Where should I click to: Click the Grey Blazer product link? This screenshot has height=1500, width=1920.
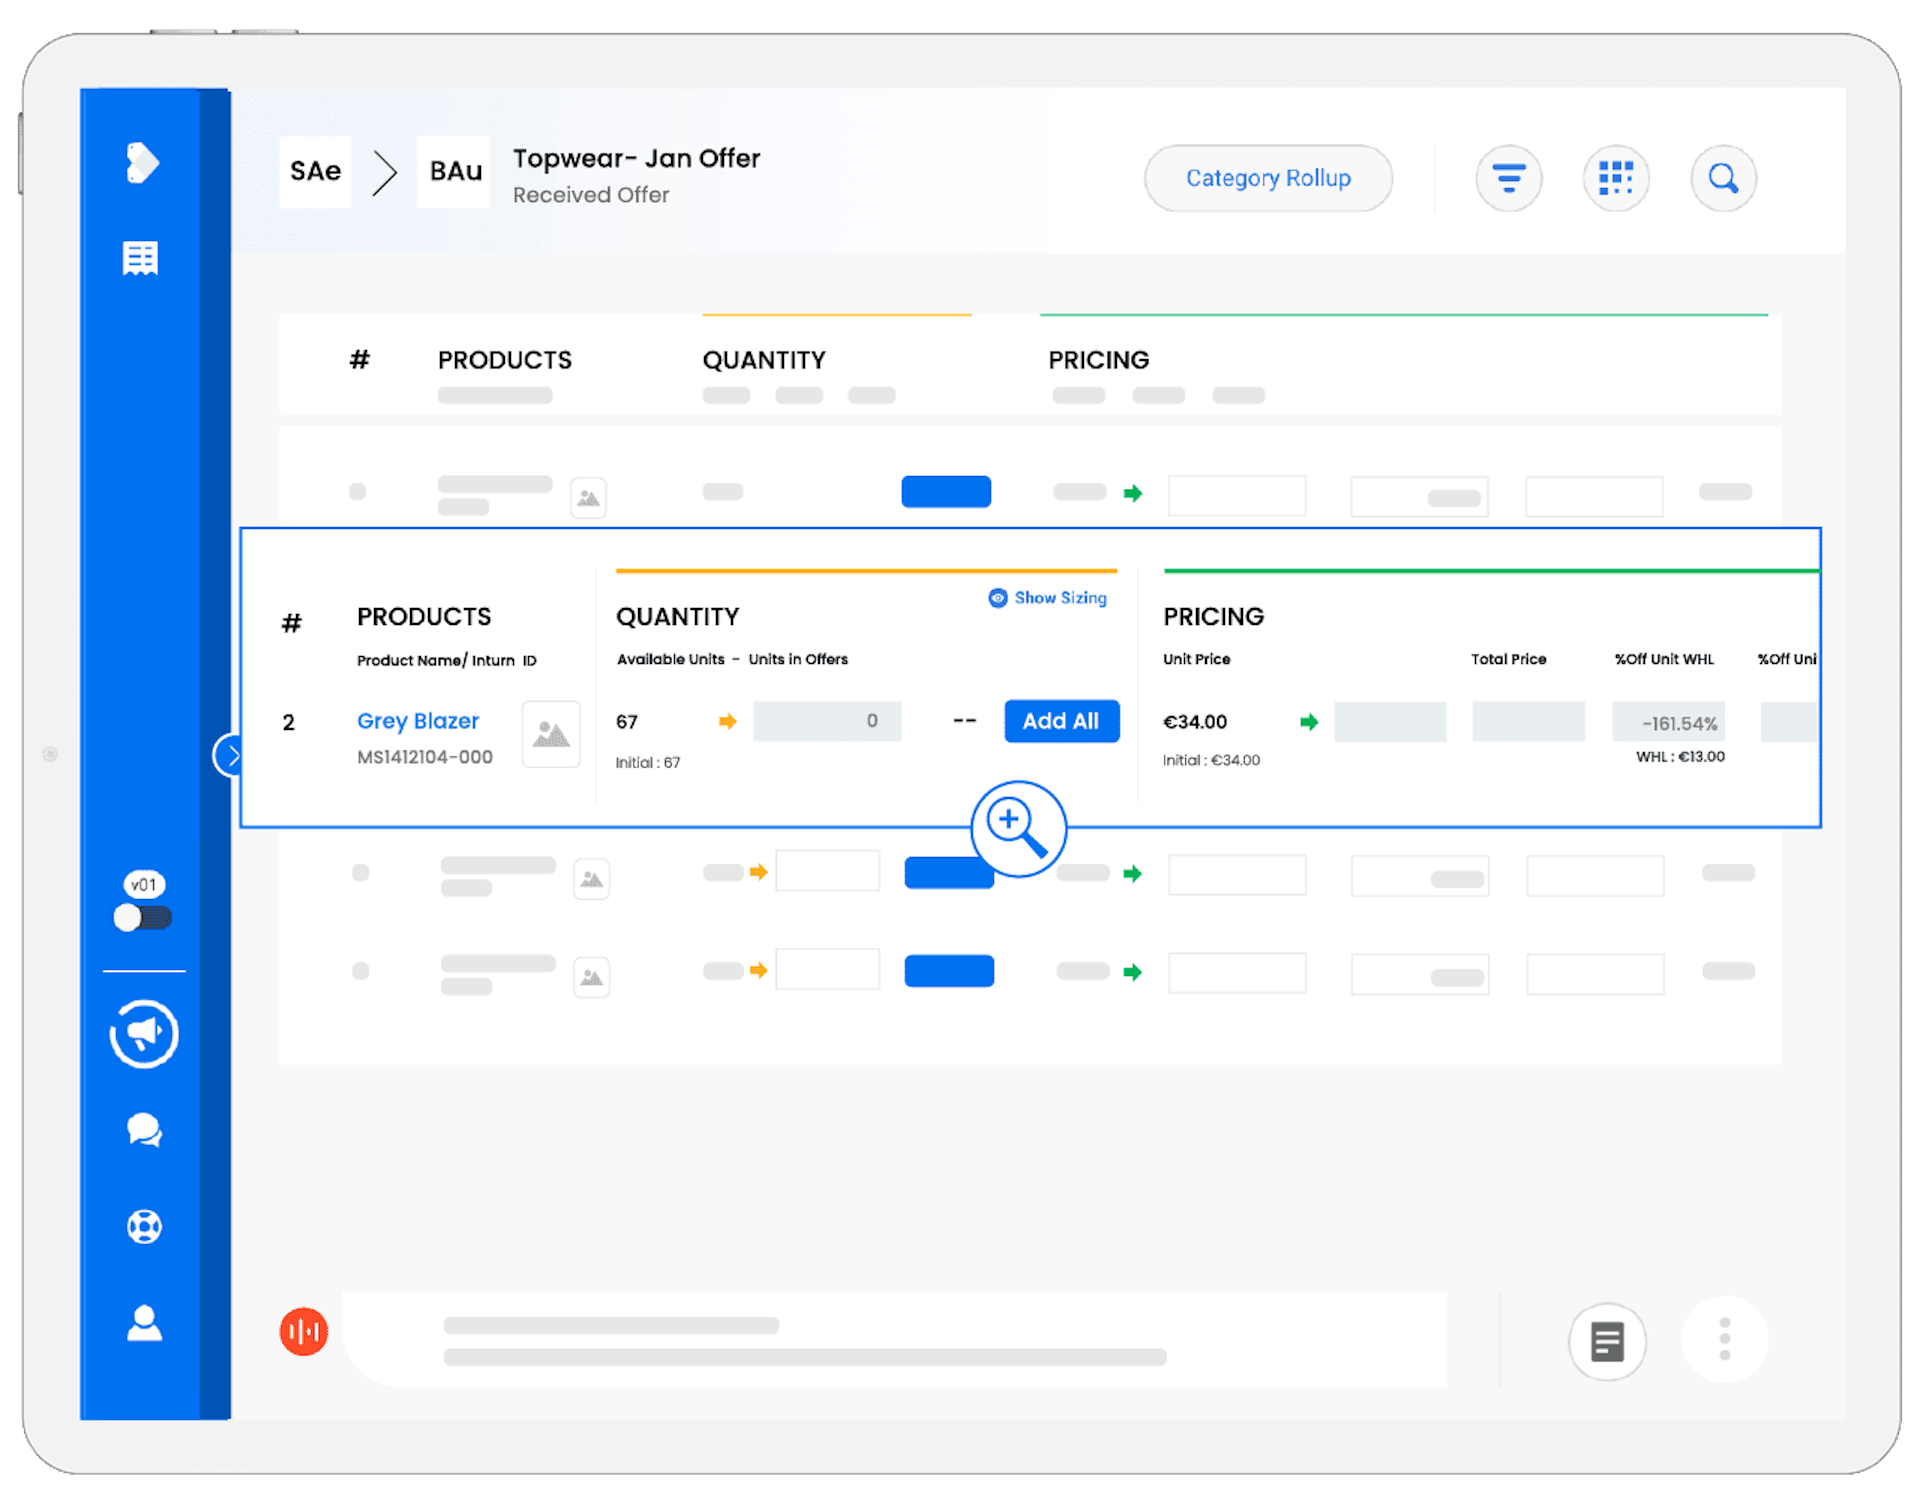[417, 721]
